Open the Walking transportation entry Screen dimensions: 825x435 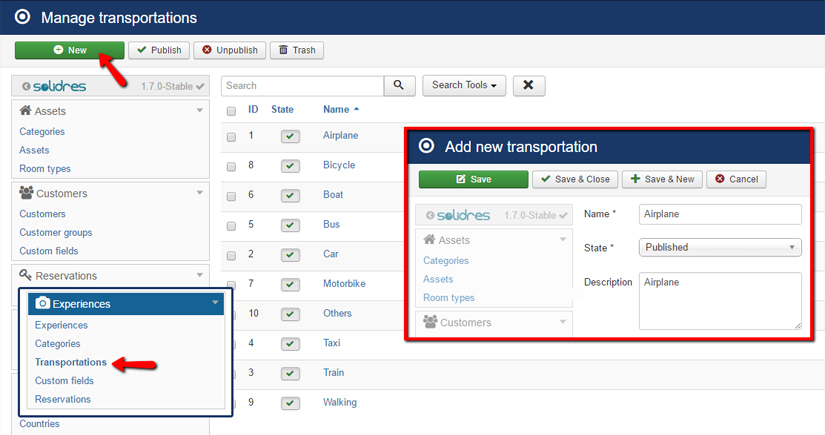[x=339, y=402]
